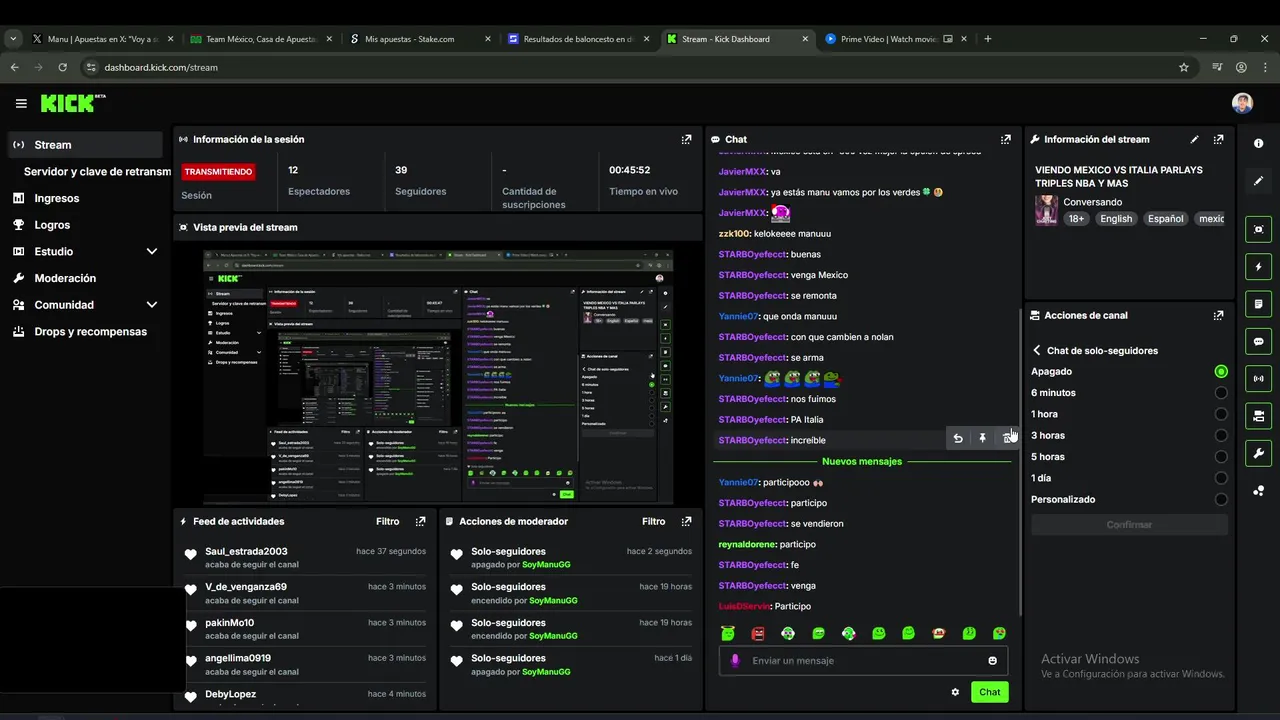Click the Español language tag
Screen dimensions: 1280x720
[x=1165, y=219]
